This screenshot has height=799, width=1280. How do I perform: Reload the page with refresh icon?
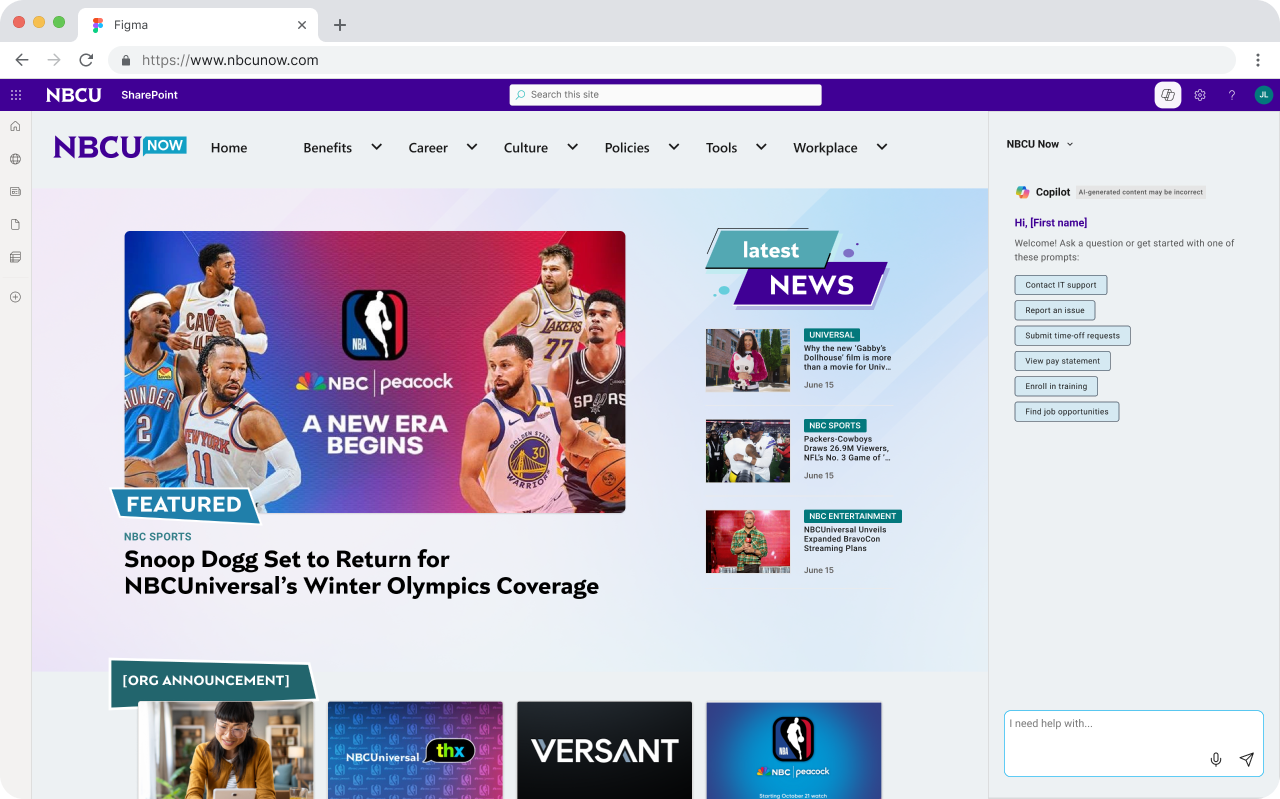pyautogui.click(x=86, y=60)
